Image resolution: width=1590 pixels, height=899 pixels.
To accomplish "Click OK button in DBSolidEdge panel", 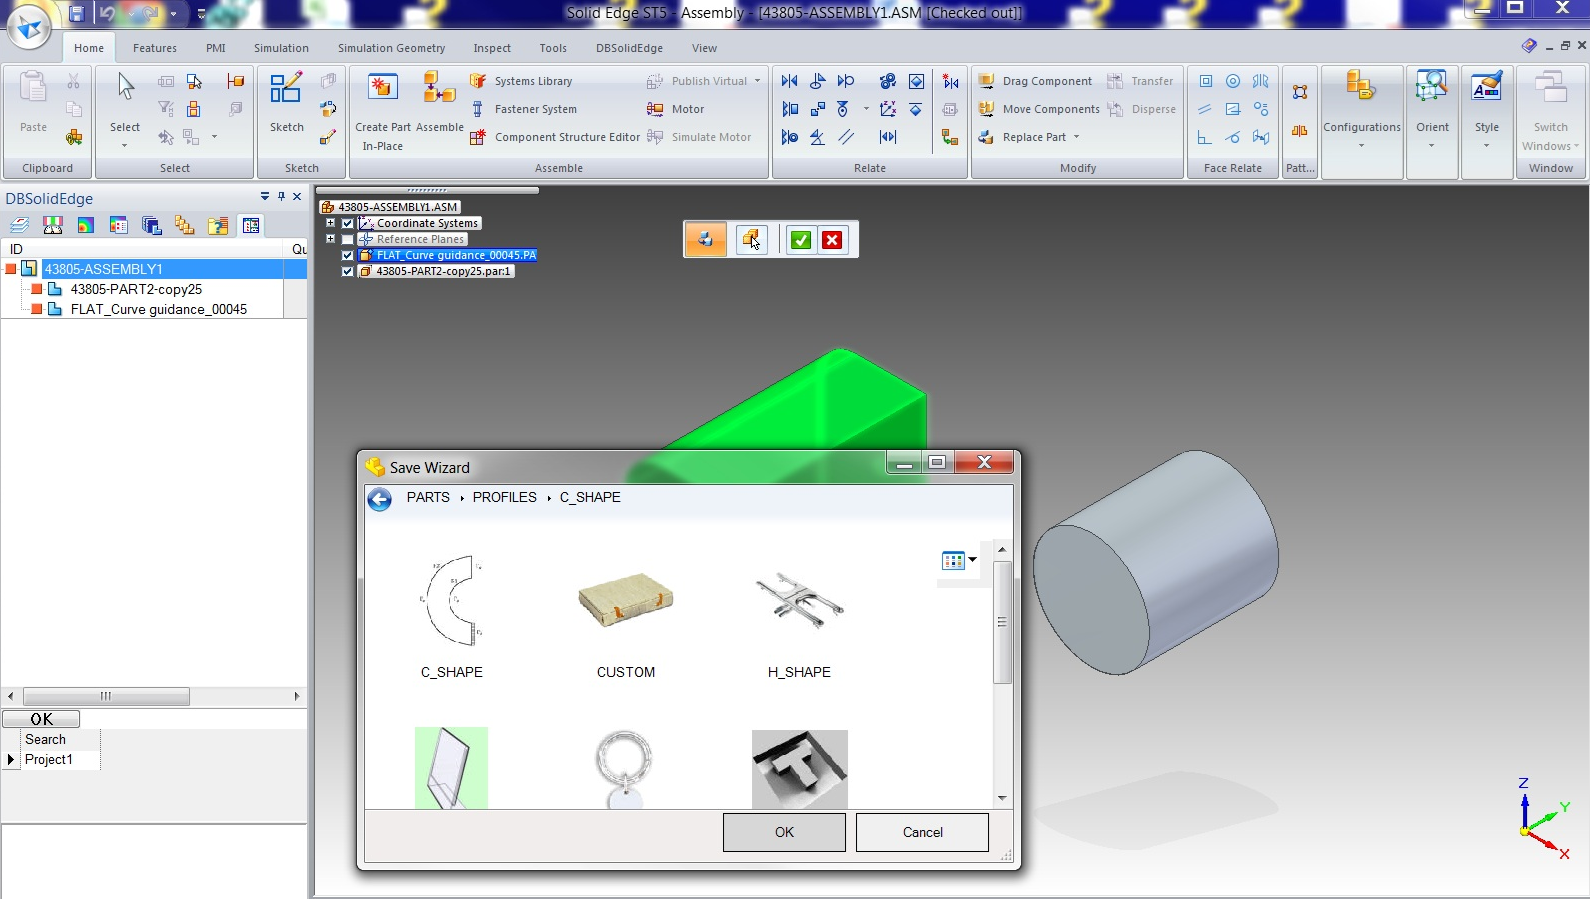I will tap(41, 719).
